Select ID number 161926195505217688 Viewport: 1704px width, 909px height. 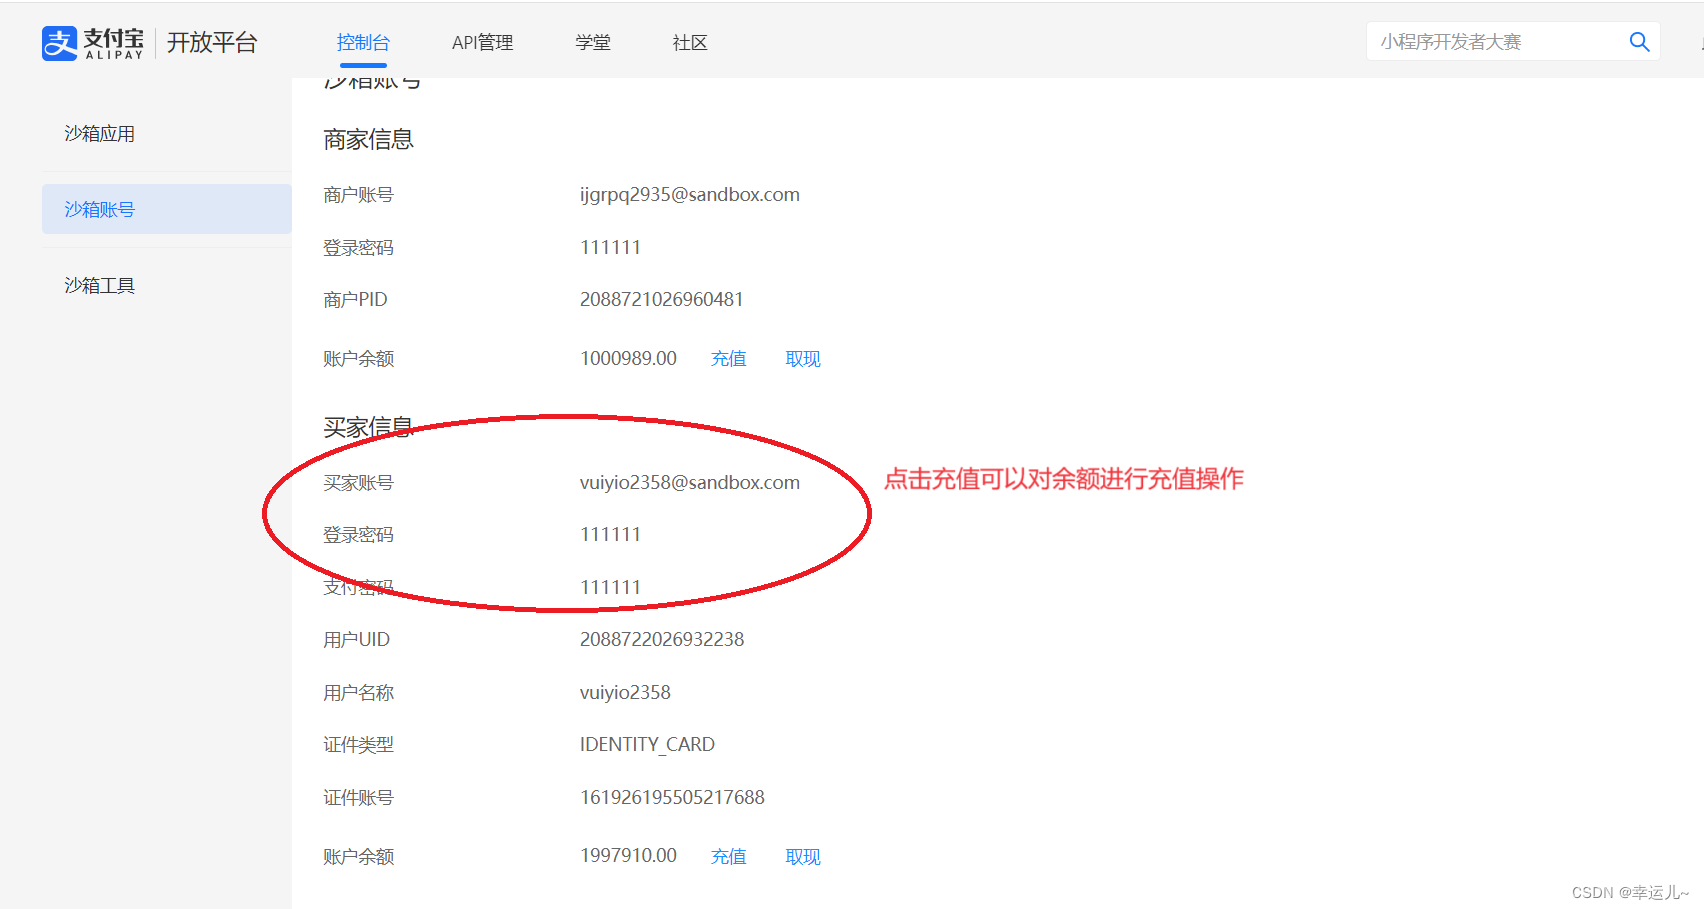672,798
